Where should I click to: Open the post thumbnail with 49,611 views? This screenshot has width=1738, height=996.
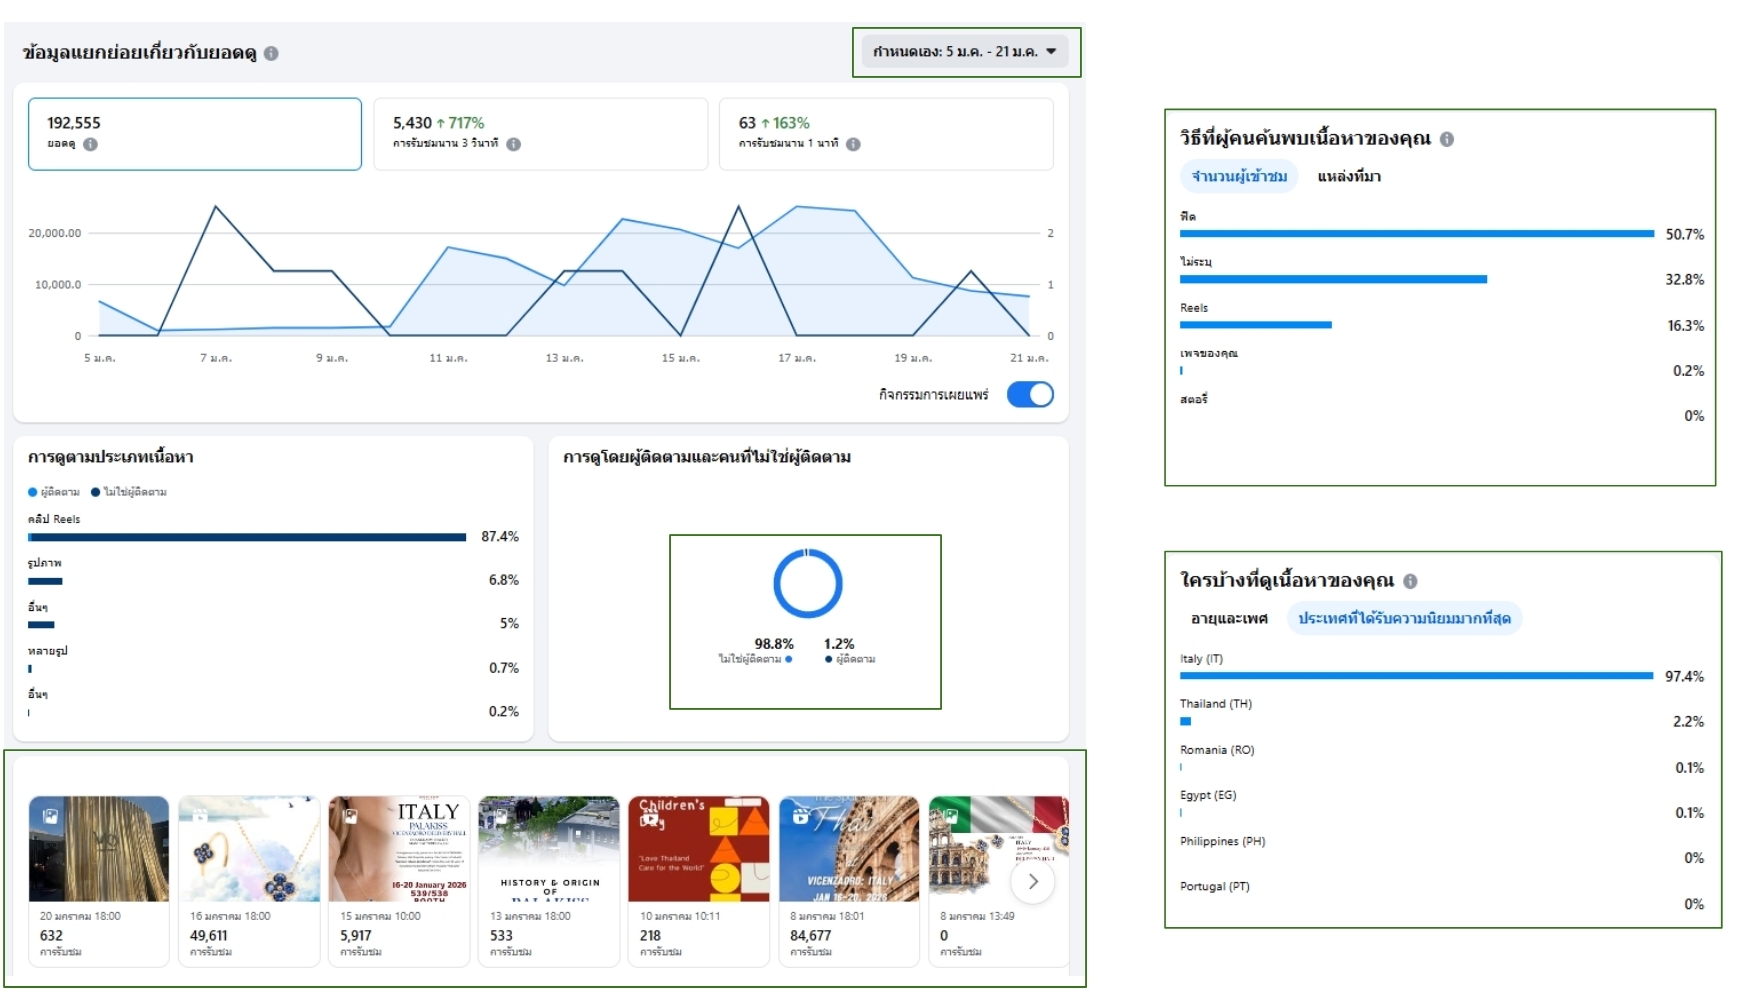[x=249, y=849]
